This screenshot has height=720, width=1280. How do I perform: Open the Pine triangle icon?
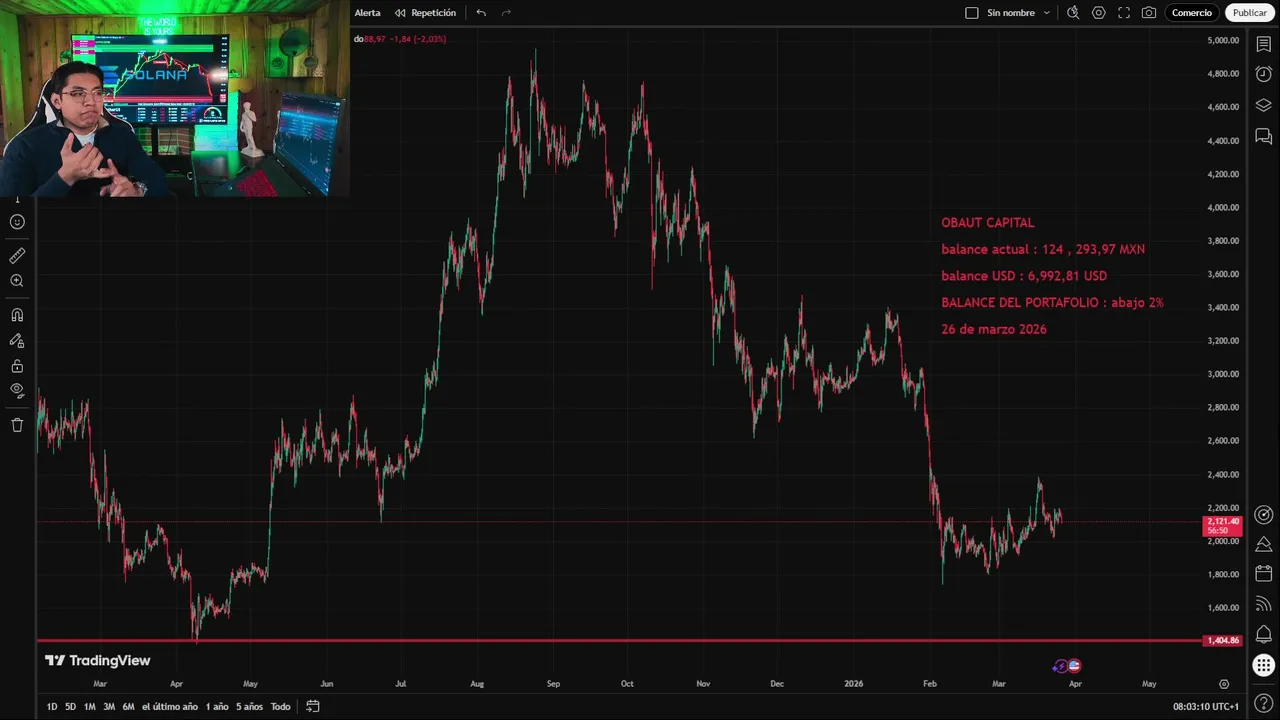[x=1264, y=545]
